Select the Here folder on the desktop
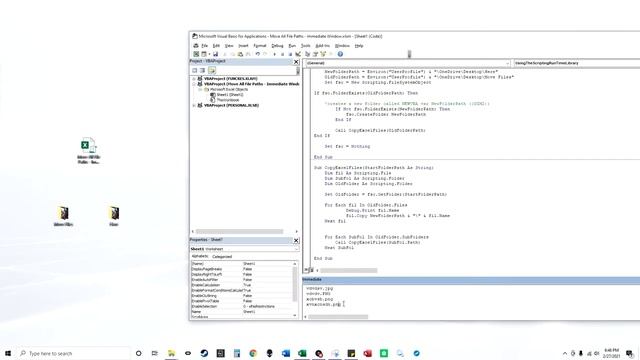 (114, 216)
